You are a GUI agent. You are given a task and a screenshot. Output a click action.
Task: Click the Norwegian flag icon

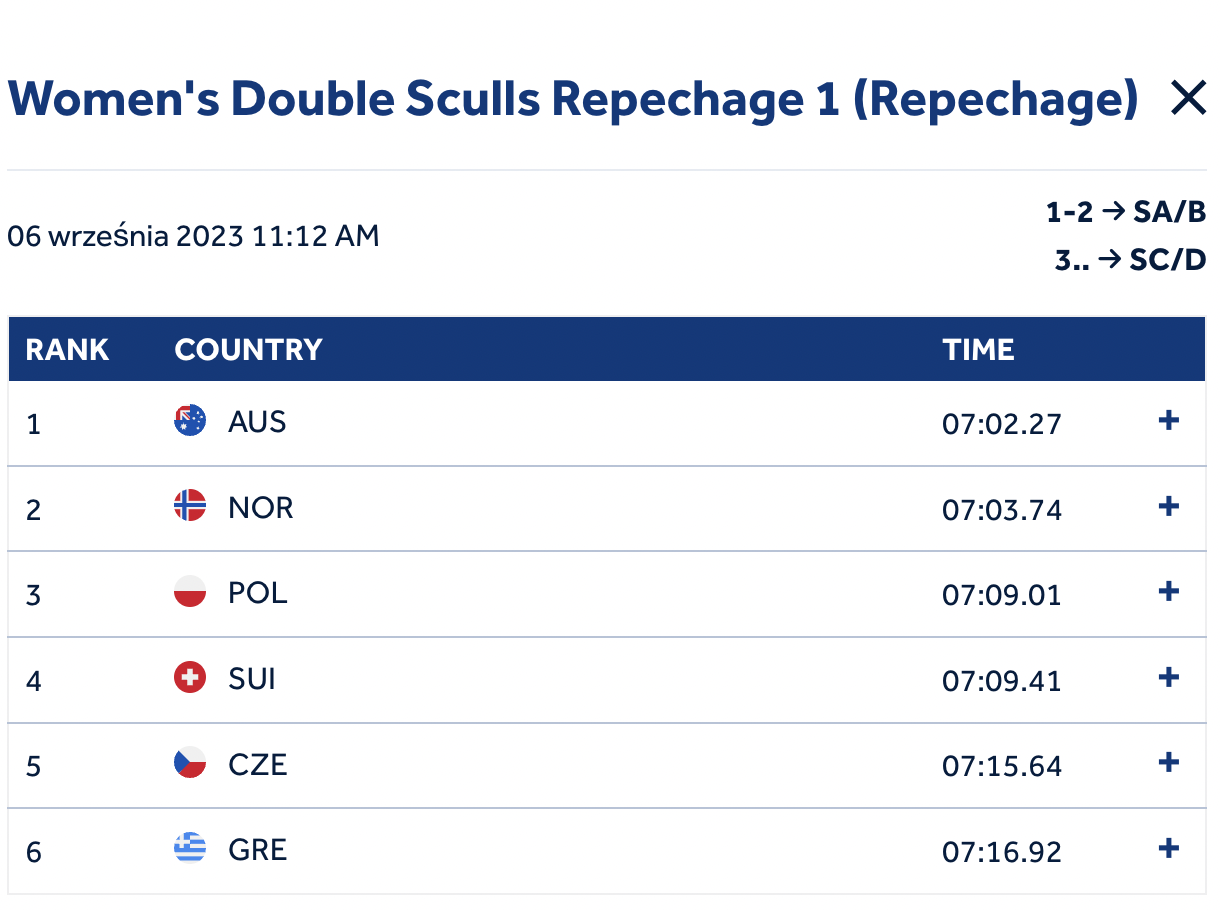point(190,506)
